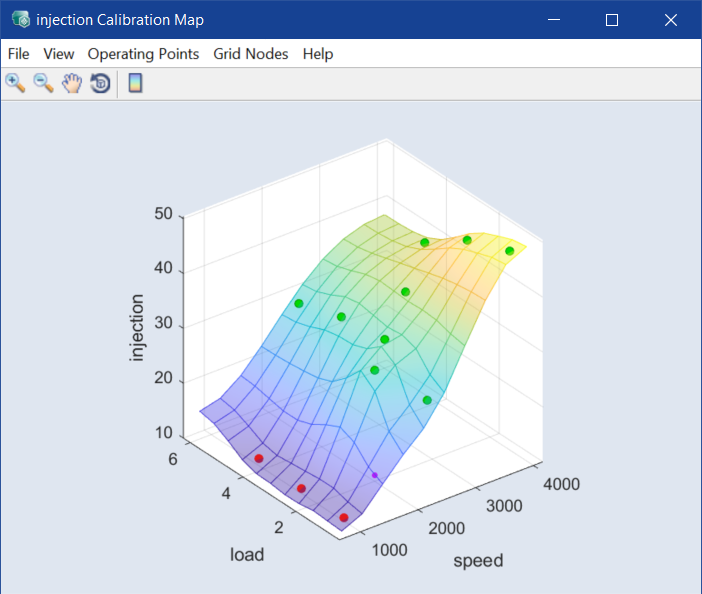702x594 pixels.
Task: Expand the Operating Points menu
Action: pos(143,54)
